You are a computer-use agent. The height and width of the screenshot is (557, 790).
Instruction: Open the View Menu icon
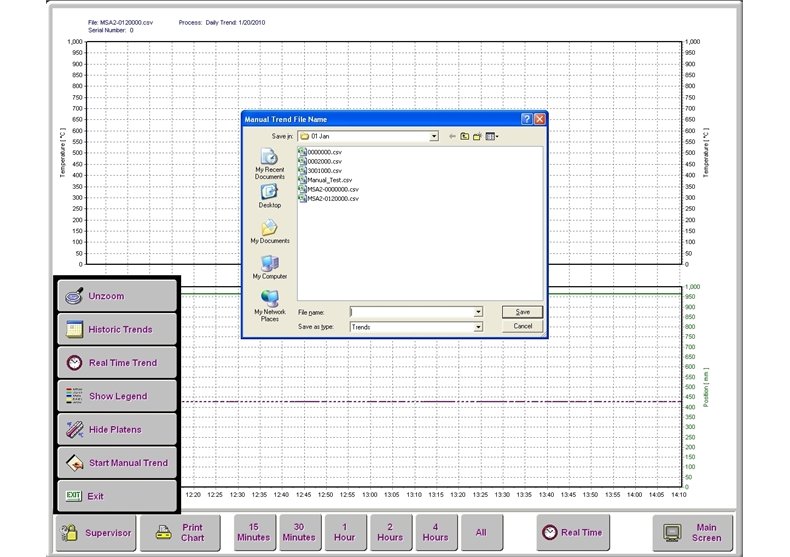point(492,136)
